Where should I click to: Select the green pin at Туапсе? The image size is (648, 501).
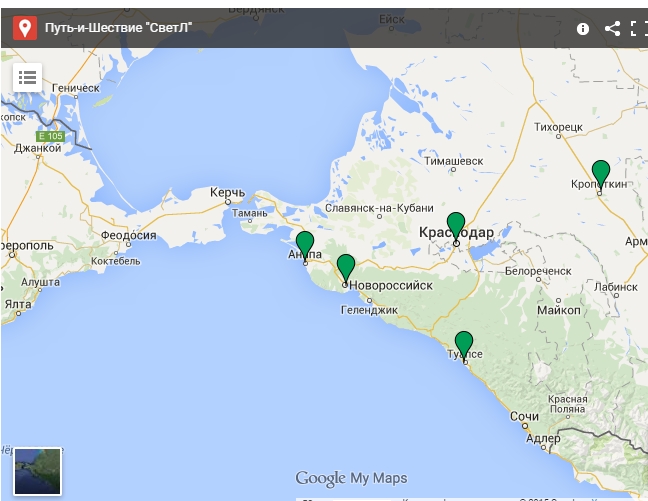pos(464,345)
